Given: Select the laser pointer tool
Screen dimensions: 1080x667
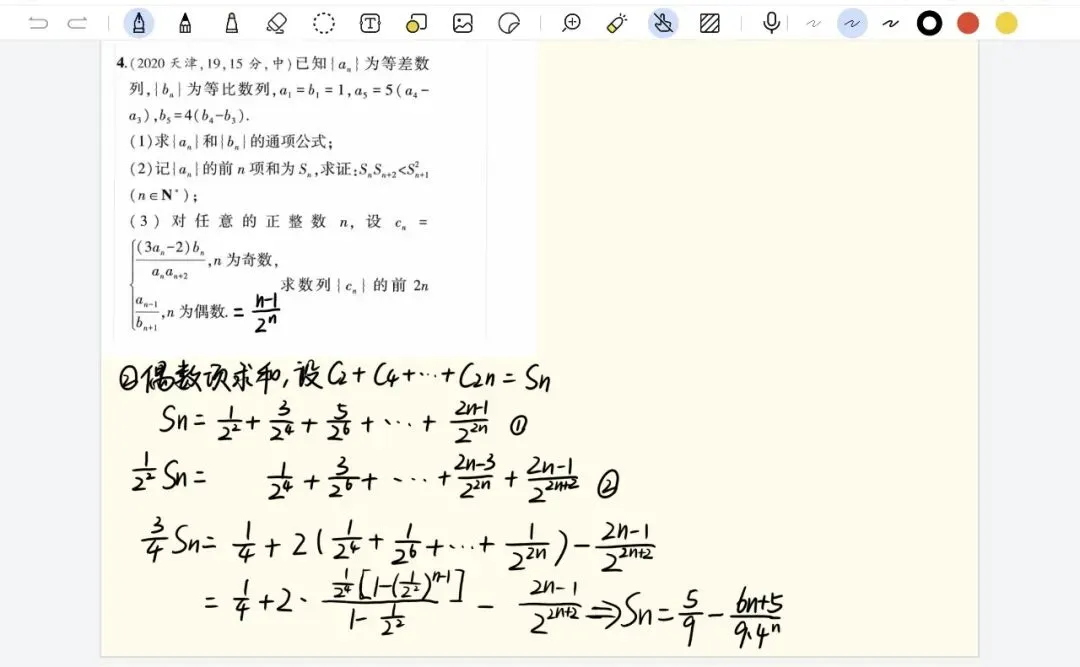Looking at the screenshot, I should point(616,22).
